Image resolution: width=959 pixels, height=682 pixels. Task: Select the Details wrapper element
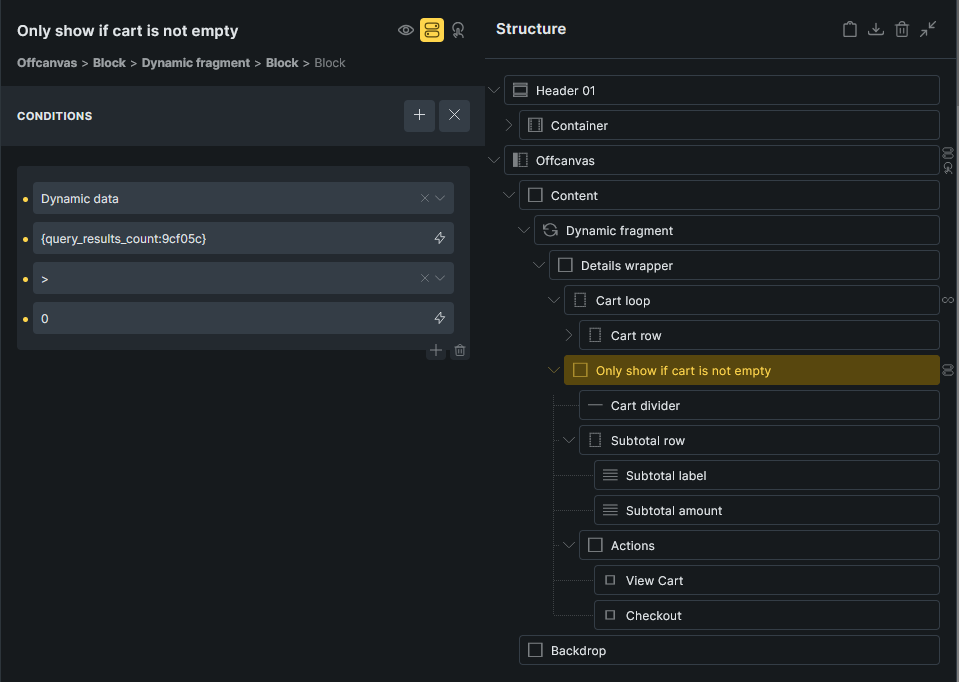(x=744, y=265)
